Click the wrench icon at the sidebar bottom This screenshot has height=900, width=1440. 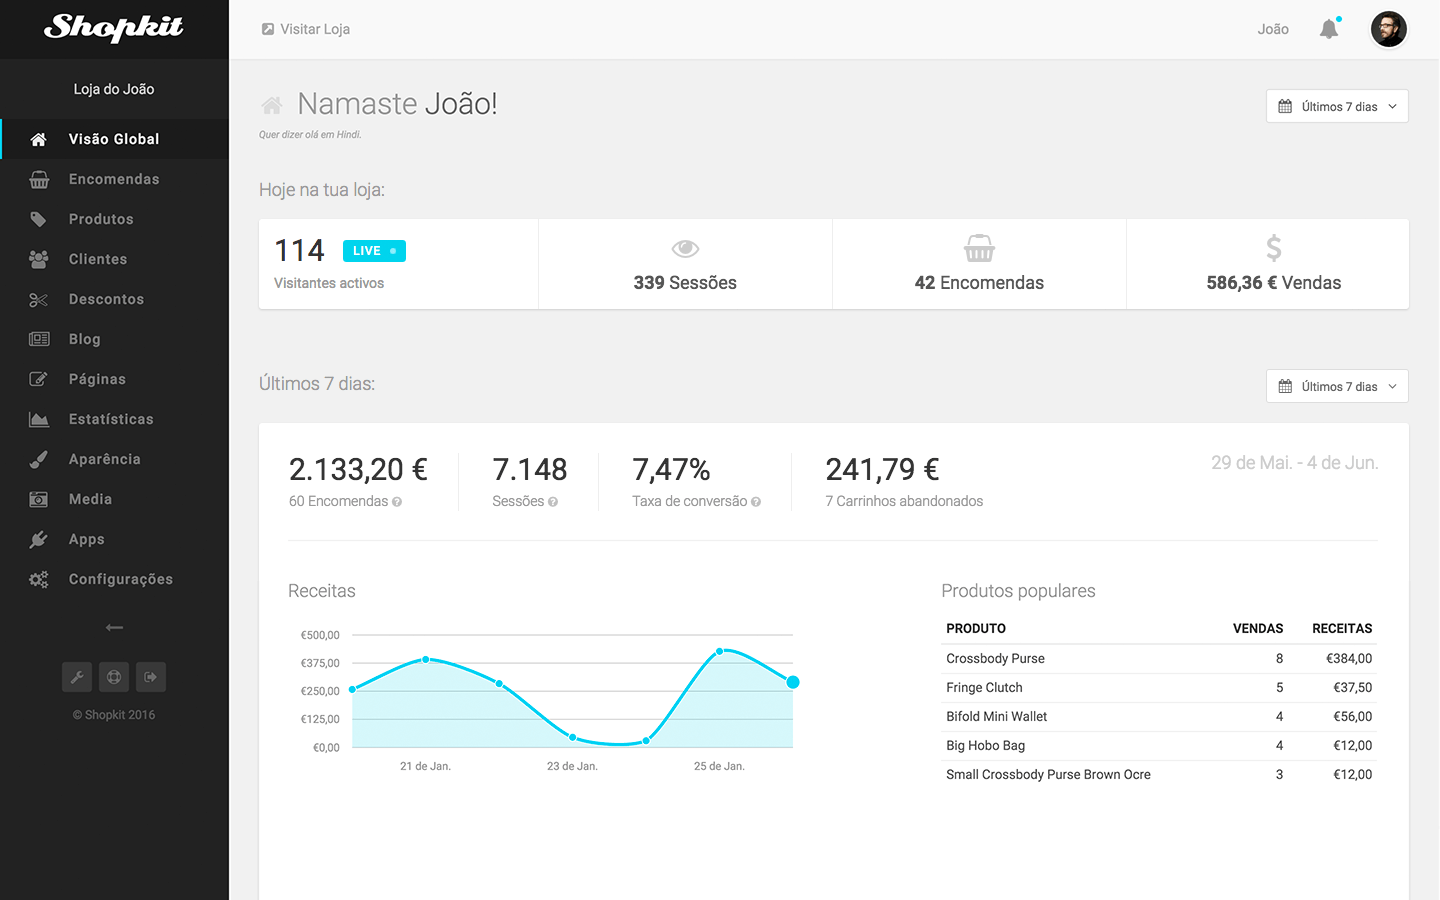tap(77, 677)
